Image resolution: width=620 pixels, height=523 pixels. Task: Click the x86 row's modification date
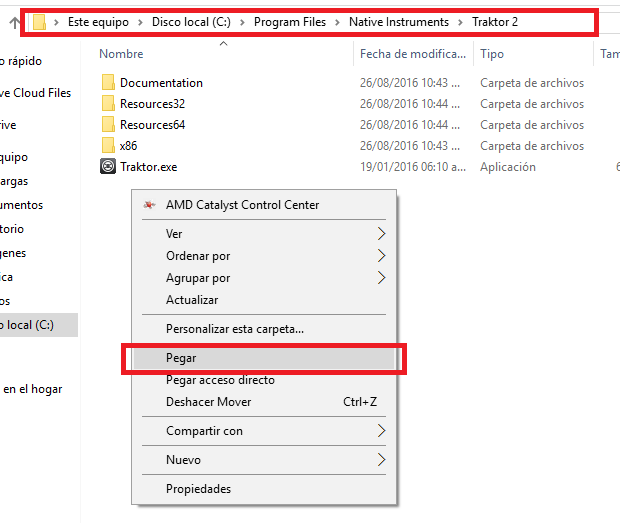tap(410, 145)
